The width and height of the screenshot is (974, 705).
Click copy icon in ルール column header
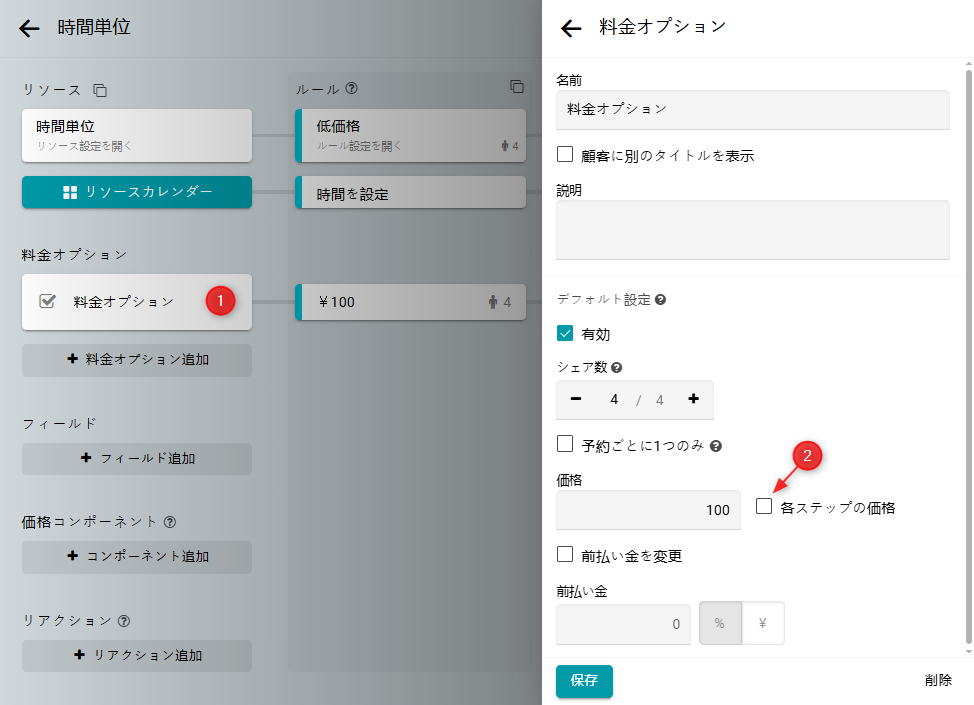(517, 86)
